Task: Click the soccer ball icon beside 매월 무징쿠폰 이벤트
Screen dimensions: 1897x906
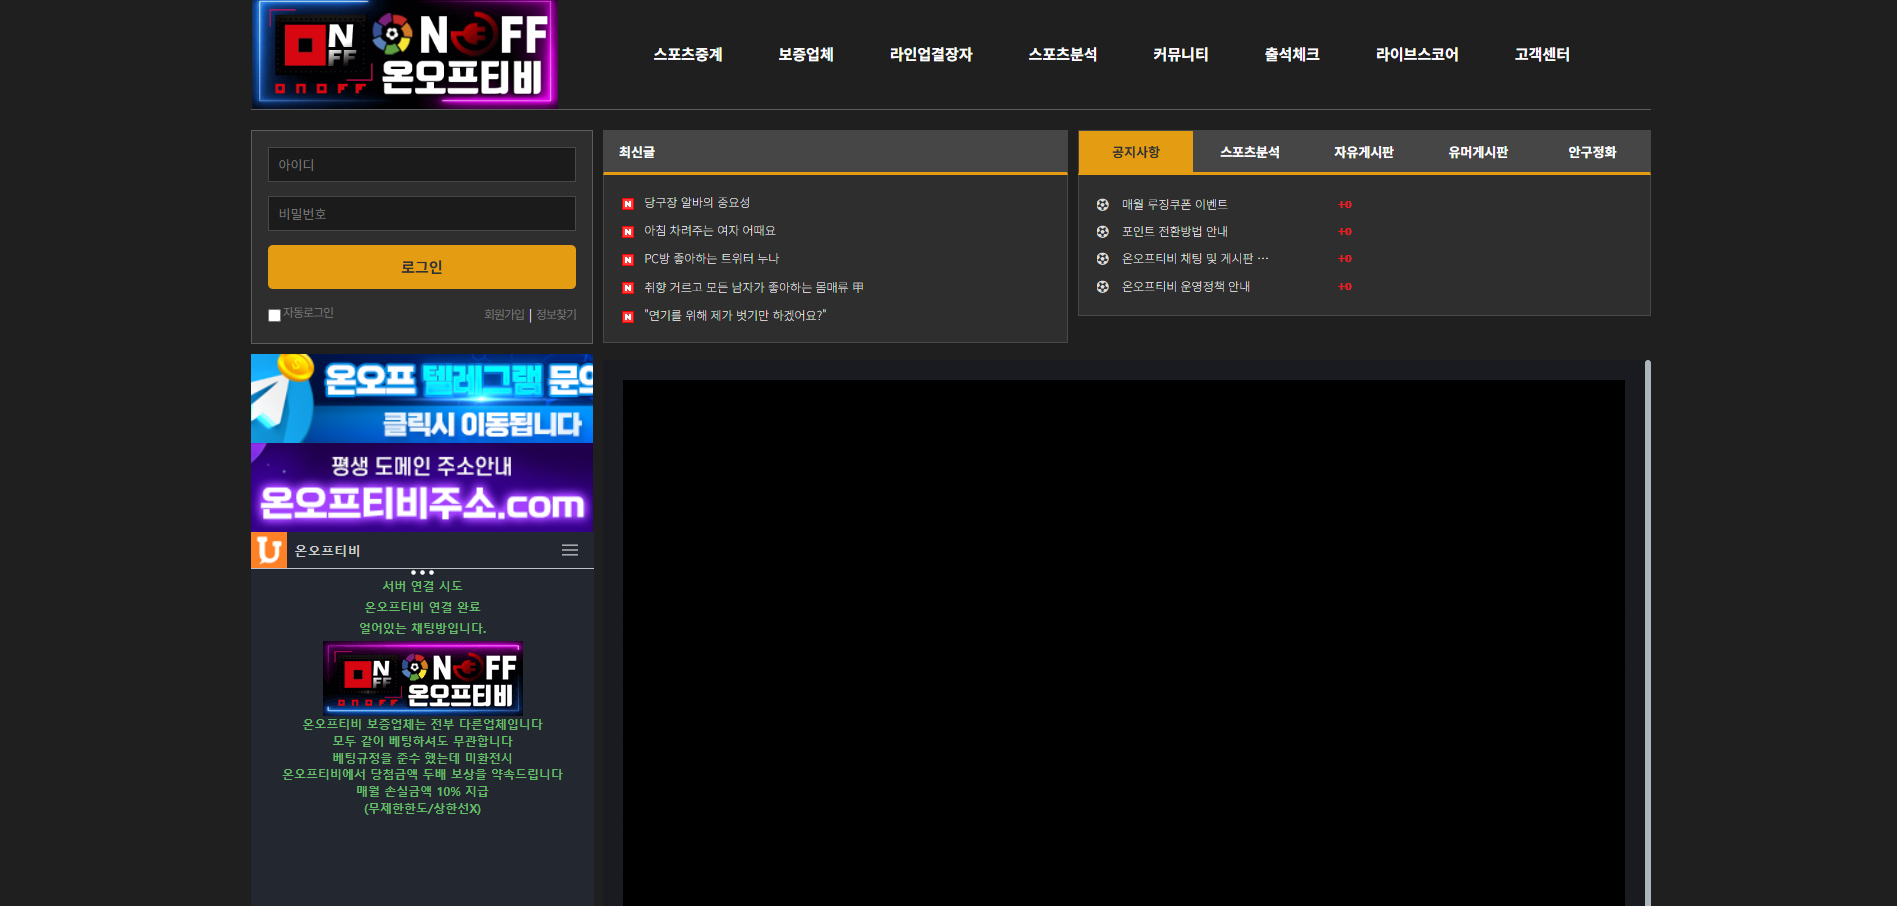Action: tap(1102, 205)
